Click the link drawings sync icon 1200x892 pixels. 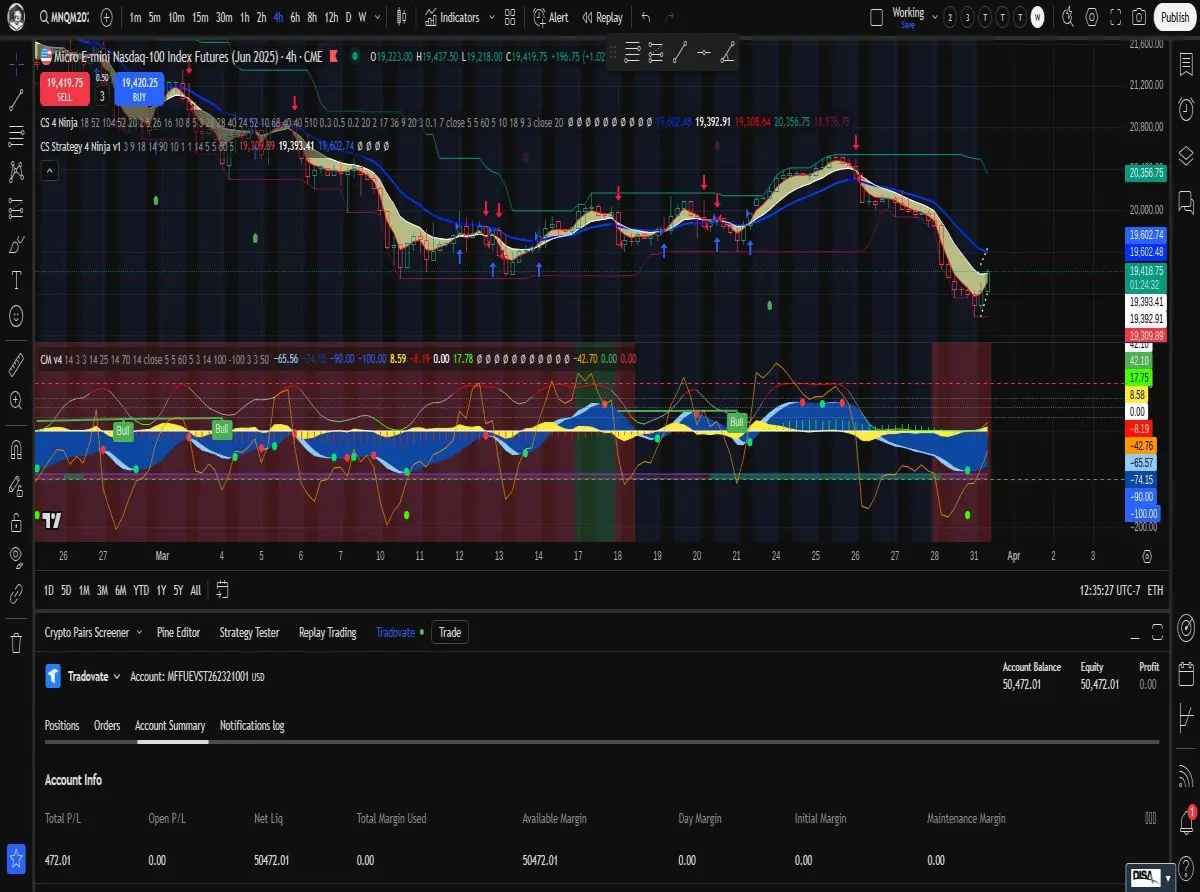click(x=16, y=594)
